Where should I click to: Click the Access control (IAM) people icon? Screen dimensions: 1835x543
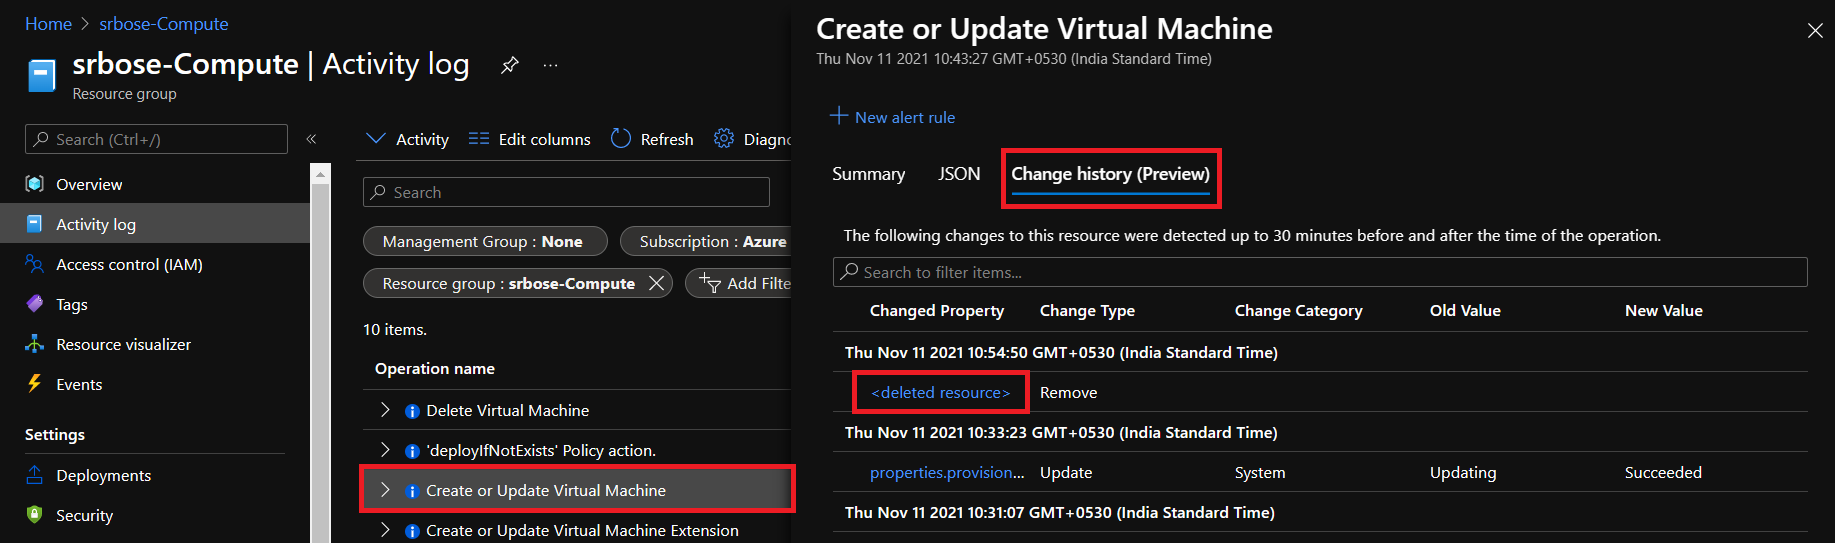pos(35,264)
